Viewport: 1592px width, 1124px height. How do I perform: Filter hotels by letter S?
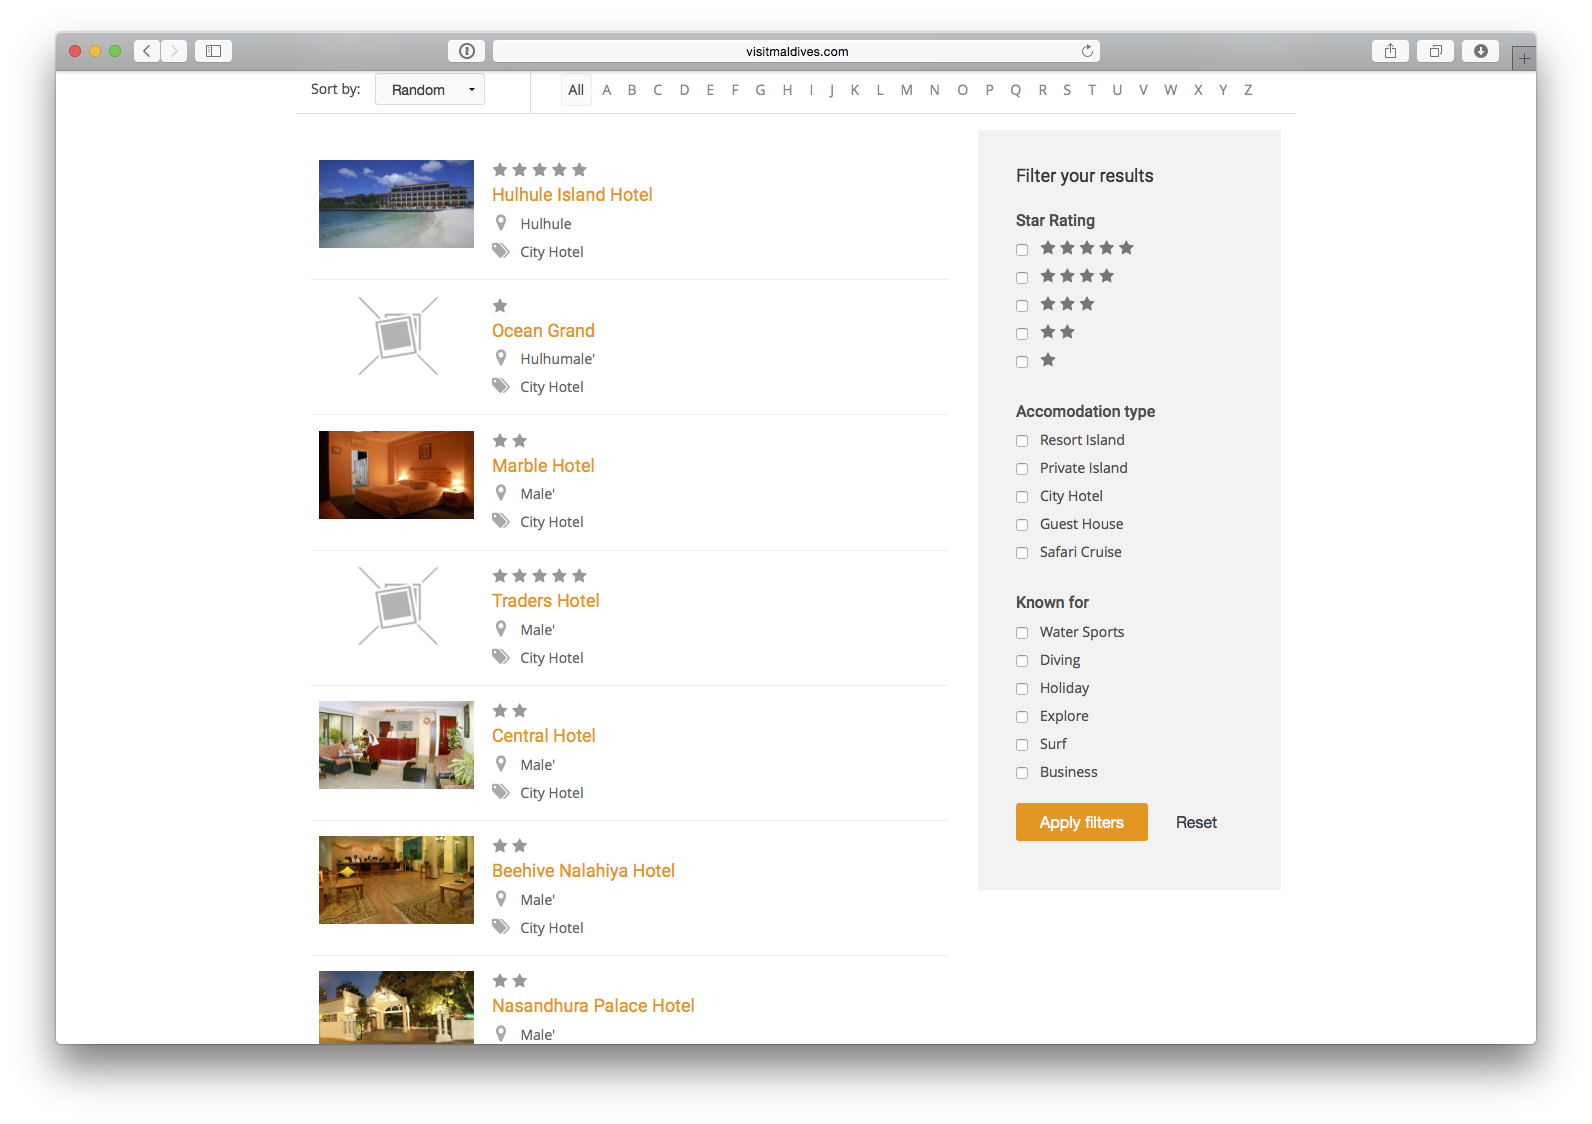coord(1067,90)
